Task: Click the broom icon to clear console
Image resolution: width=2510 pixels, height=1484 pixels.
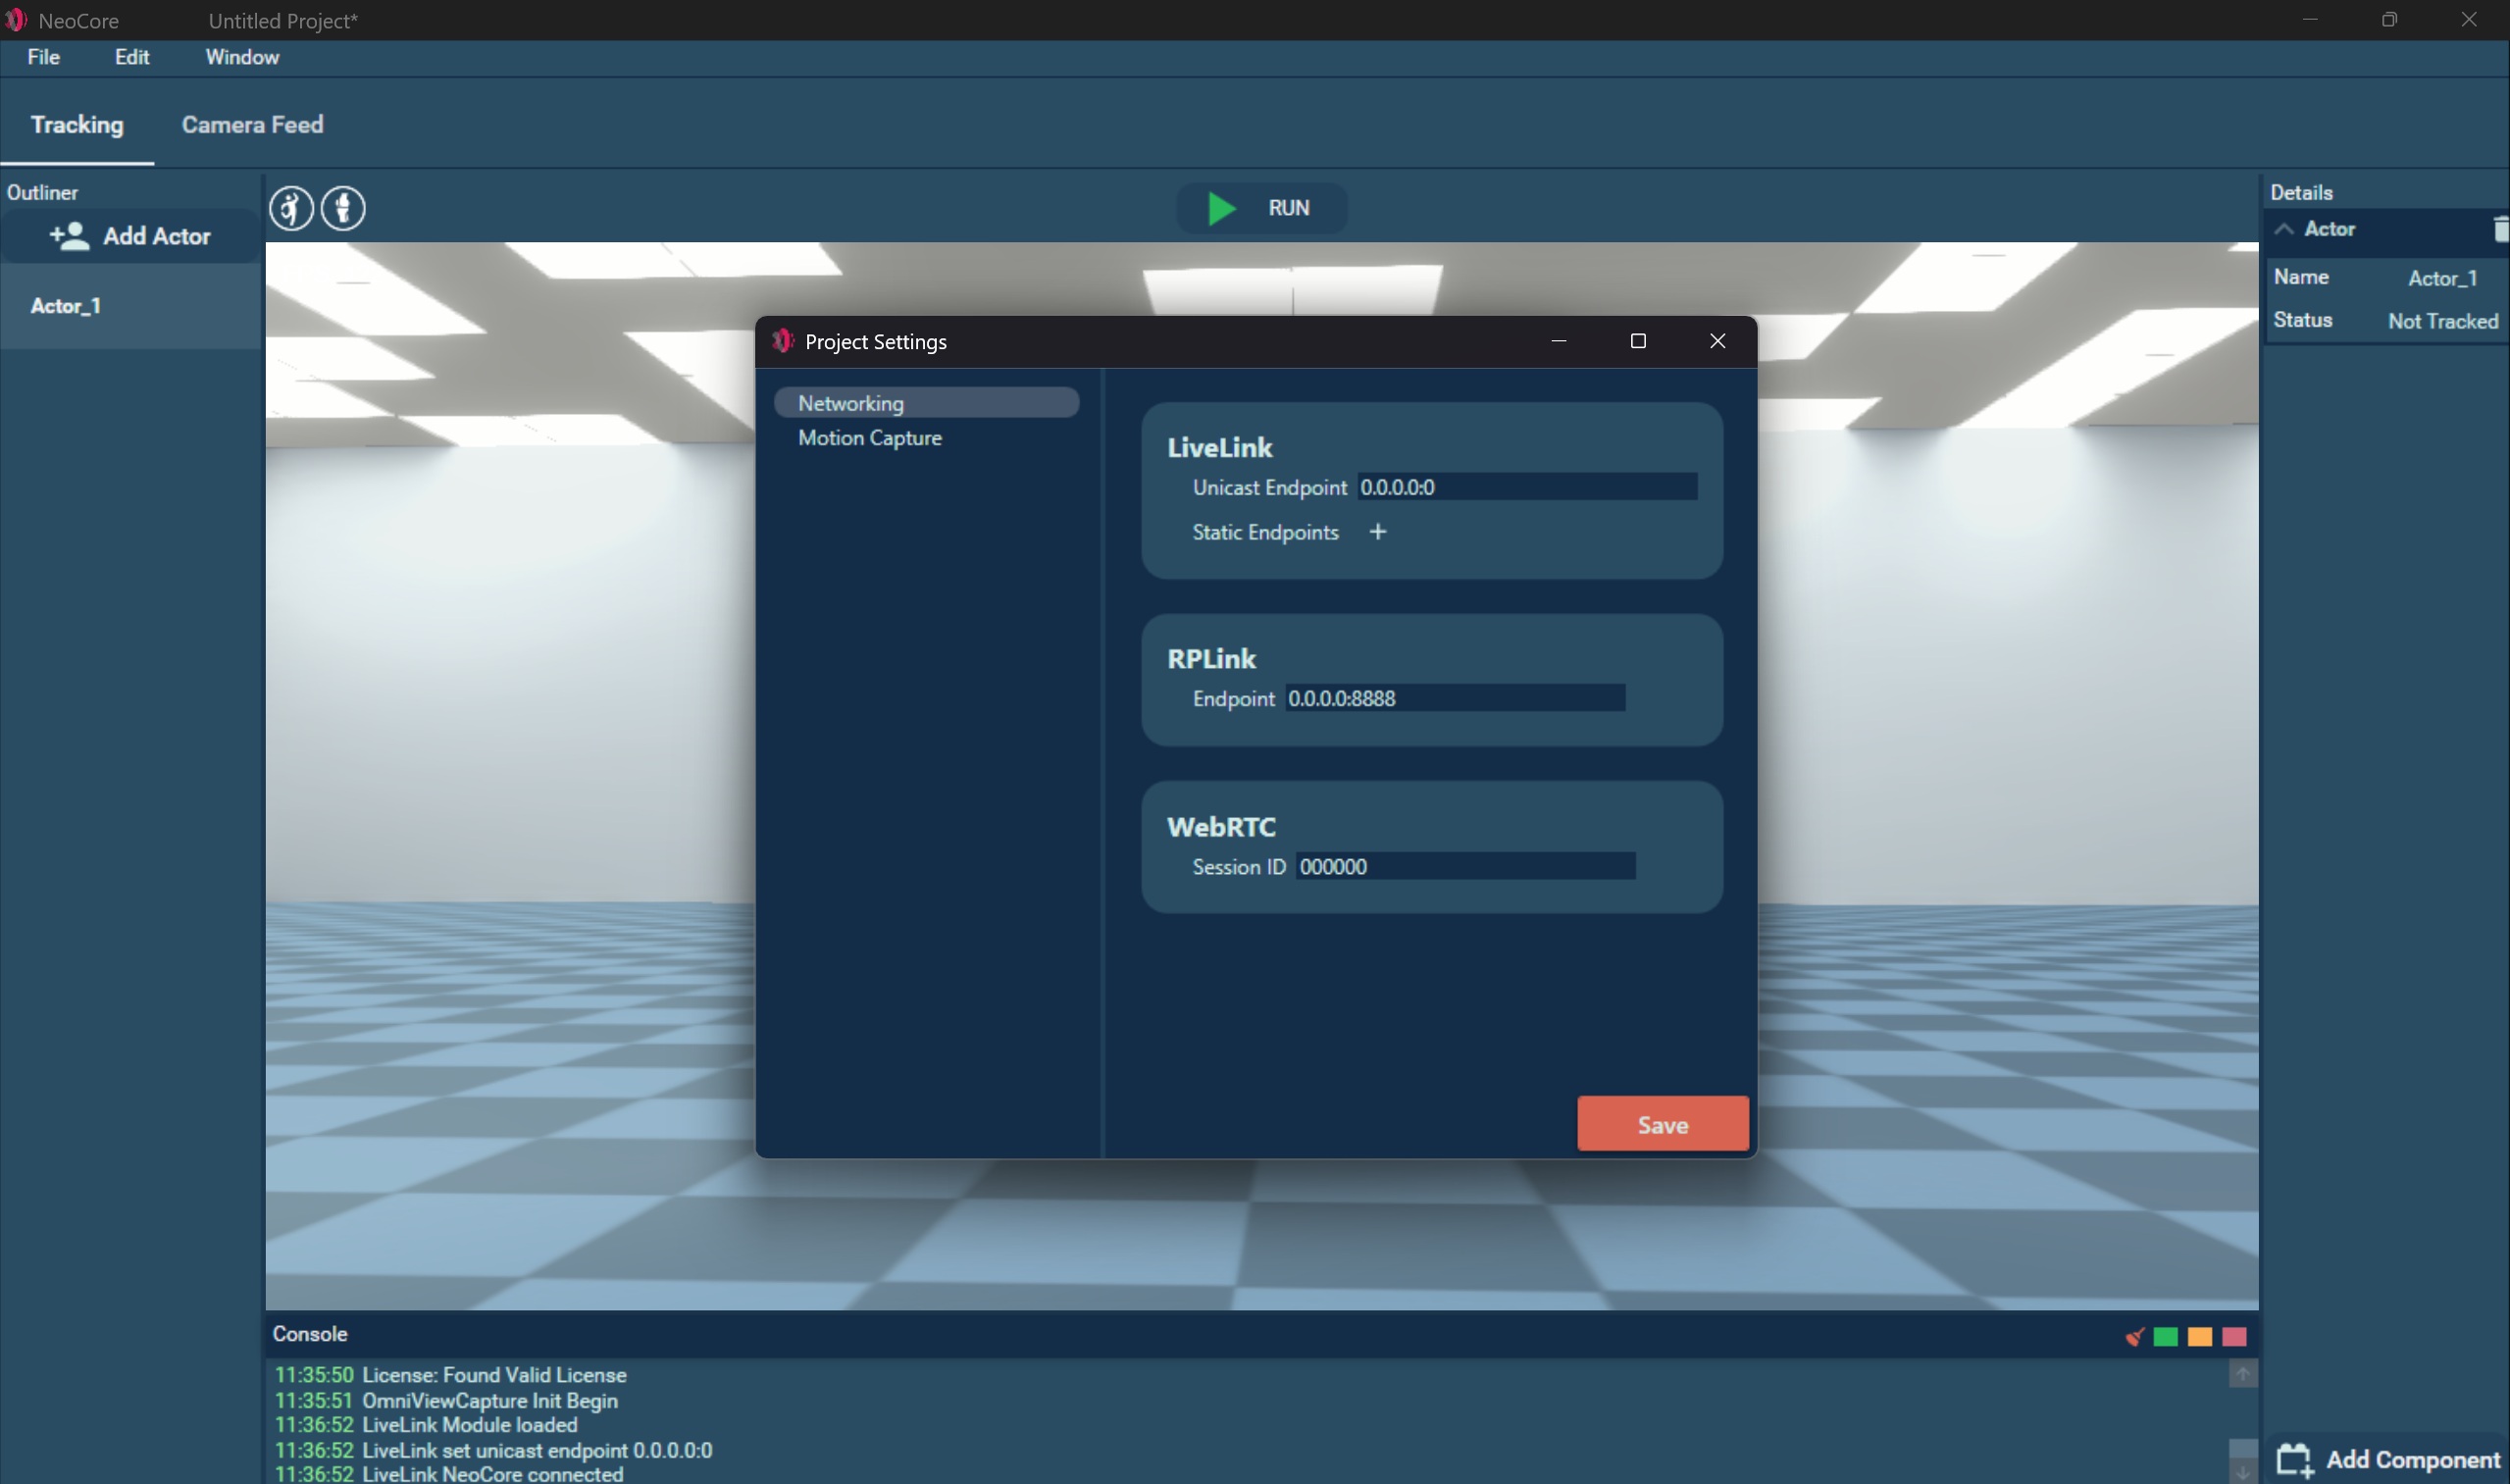Action: [x=2134, y=1336]
